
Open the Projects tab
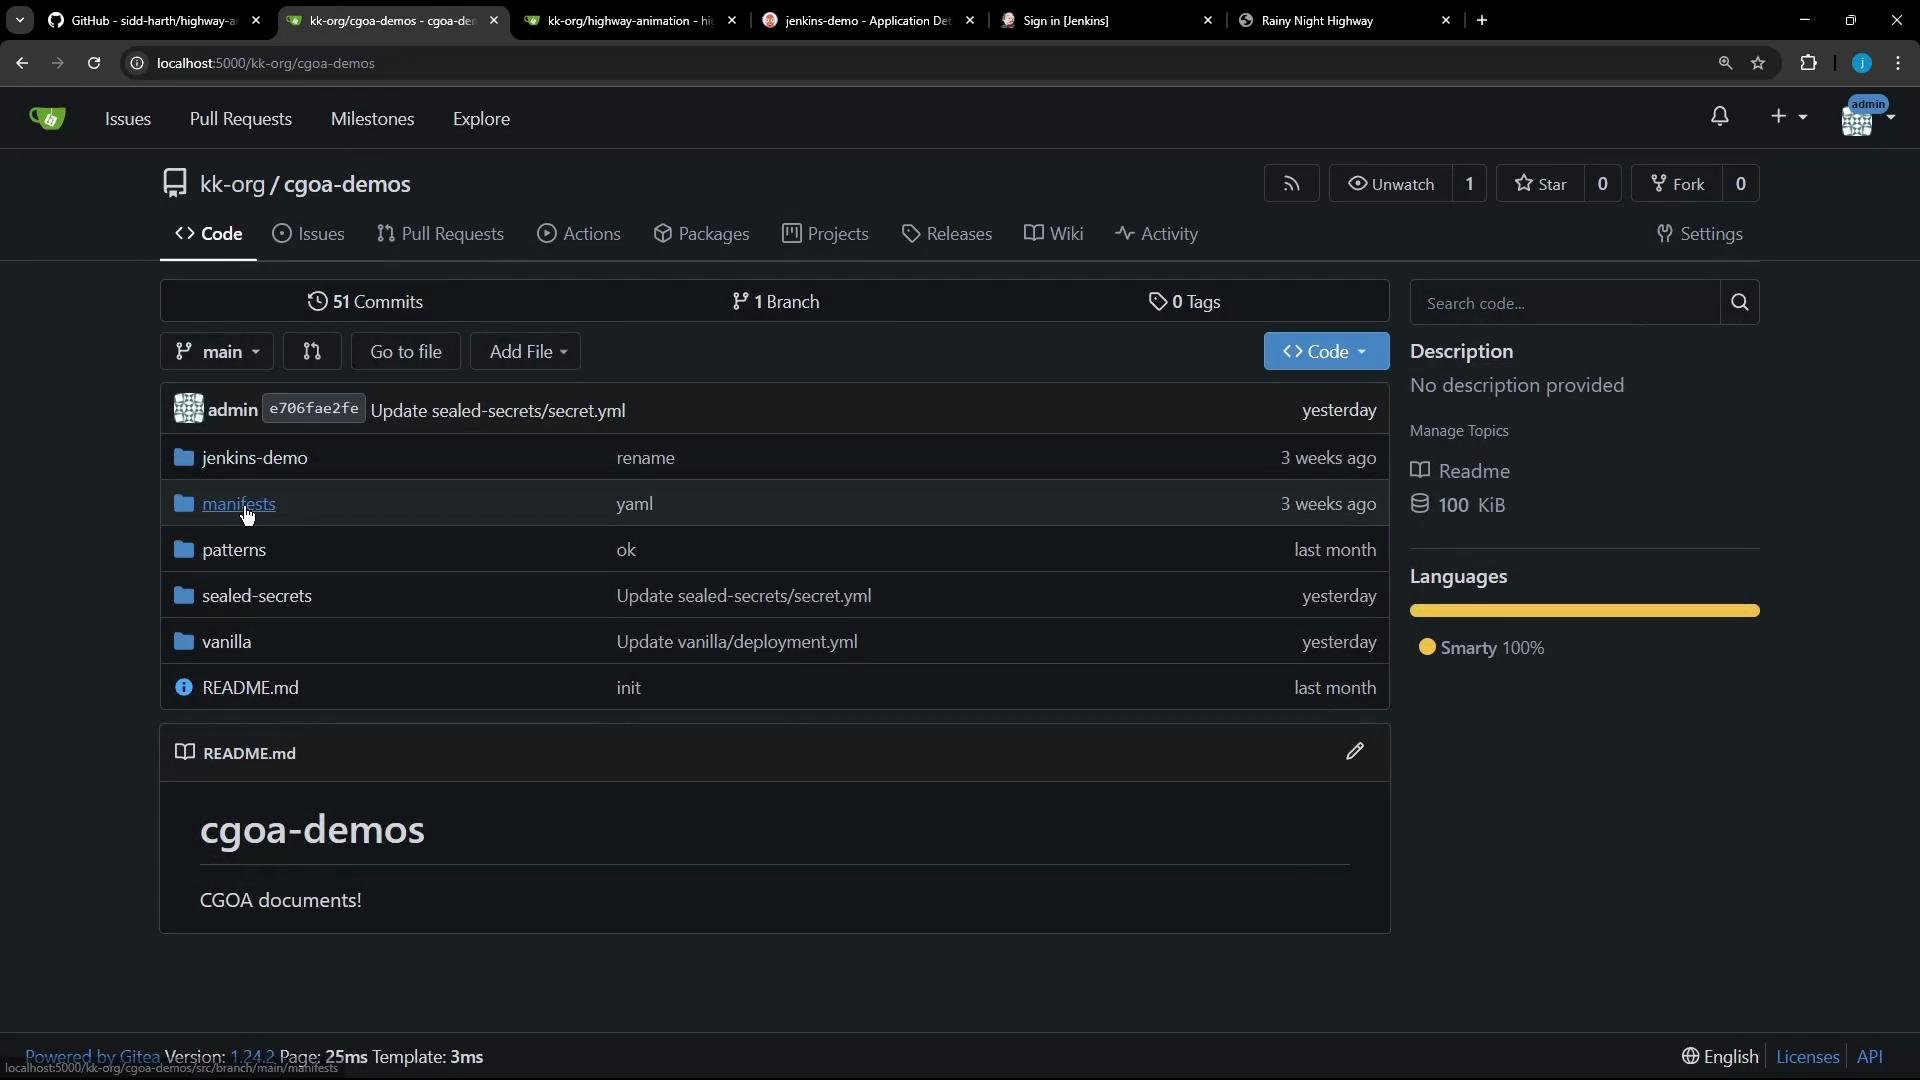click(x=825, y=234)
